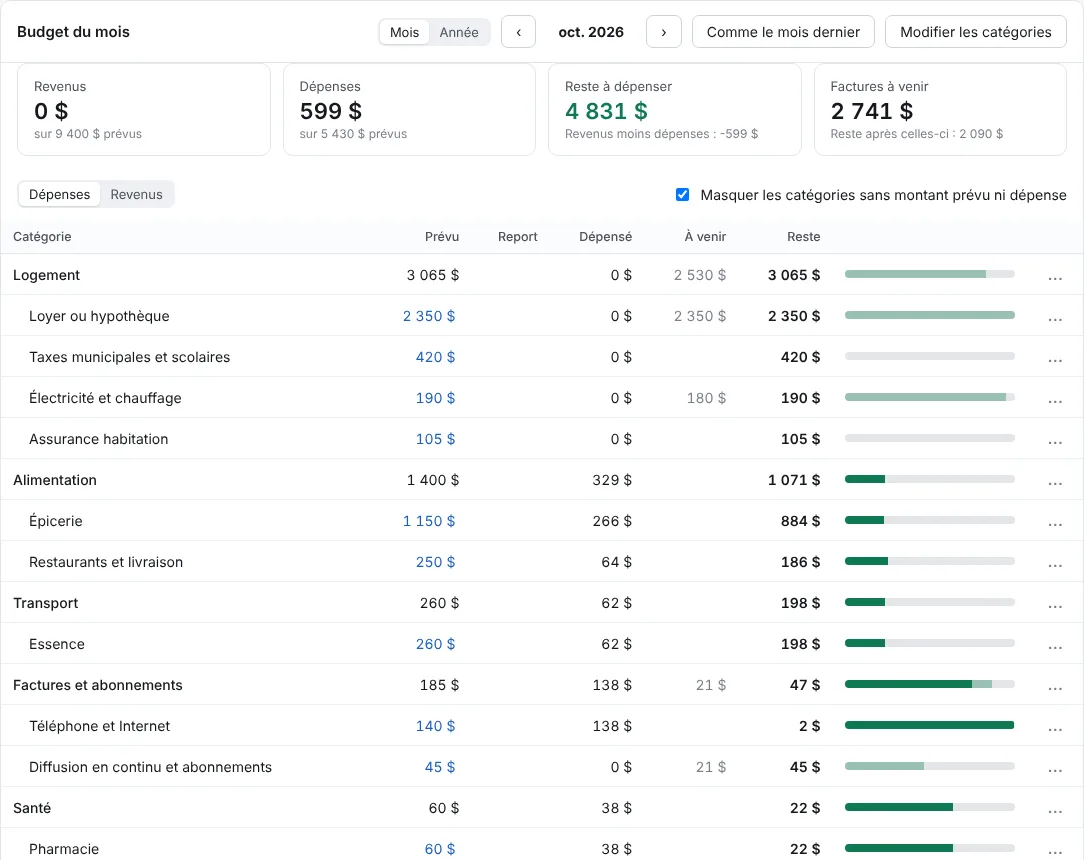Select the Logement category row name
Image resolution: width=1084 pixels, height=860 pixels.
46,275
